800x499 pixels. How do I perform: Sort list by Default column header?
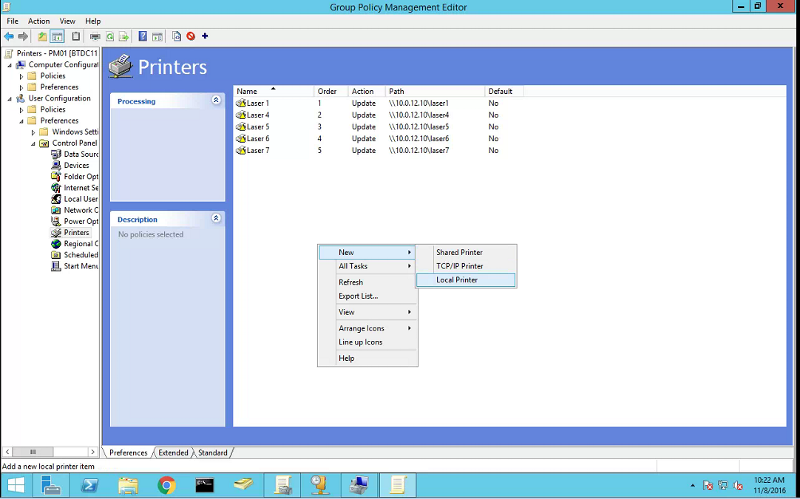point(504,91)
